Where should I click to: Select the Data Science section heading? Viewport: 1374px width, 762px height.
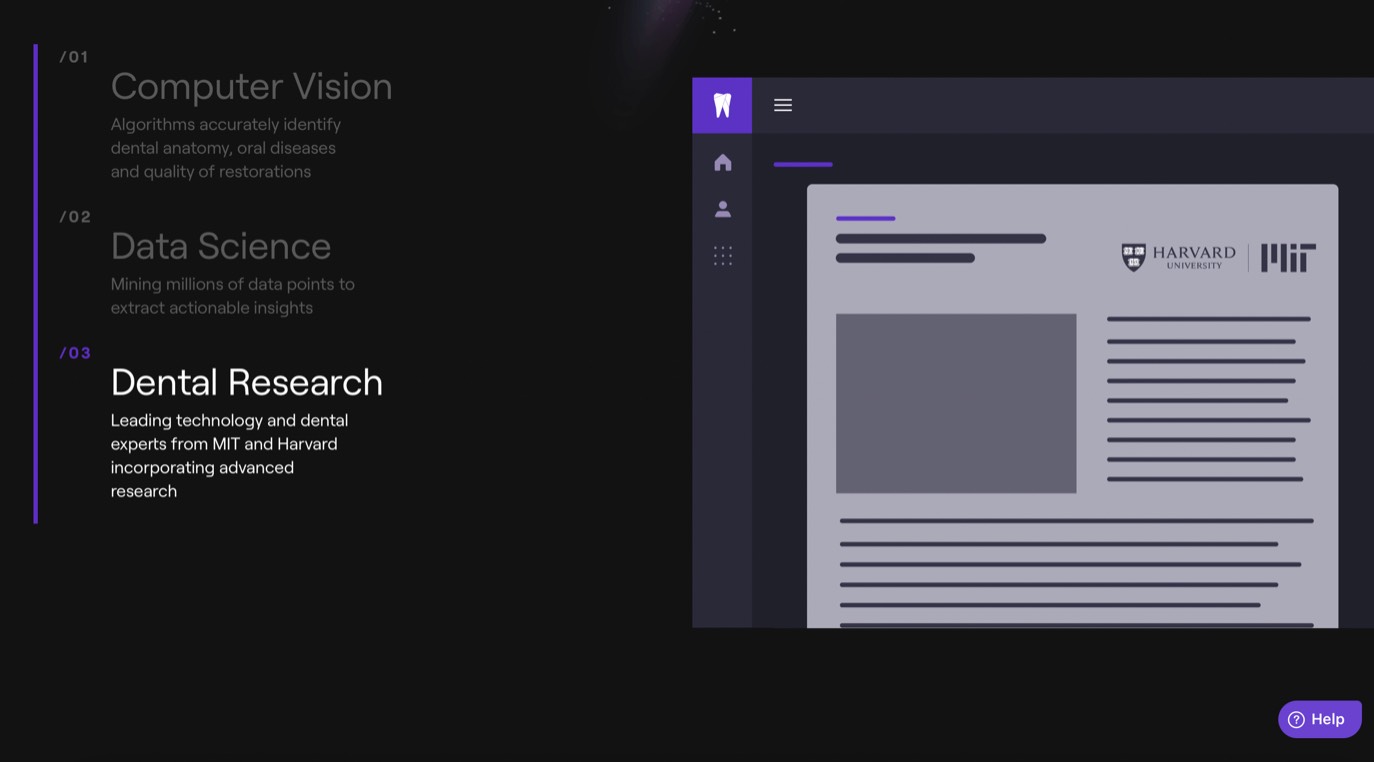[x=221, y=246]
